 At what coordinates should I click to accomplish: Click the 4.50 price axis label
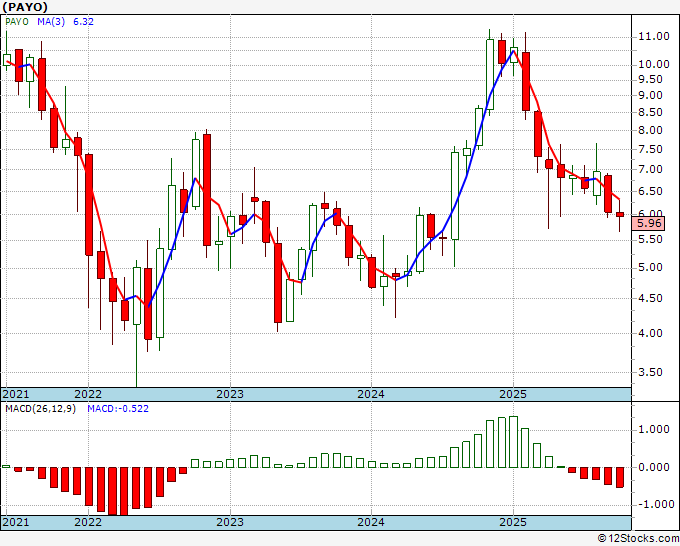point(650,298)
